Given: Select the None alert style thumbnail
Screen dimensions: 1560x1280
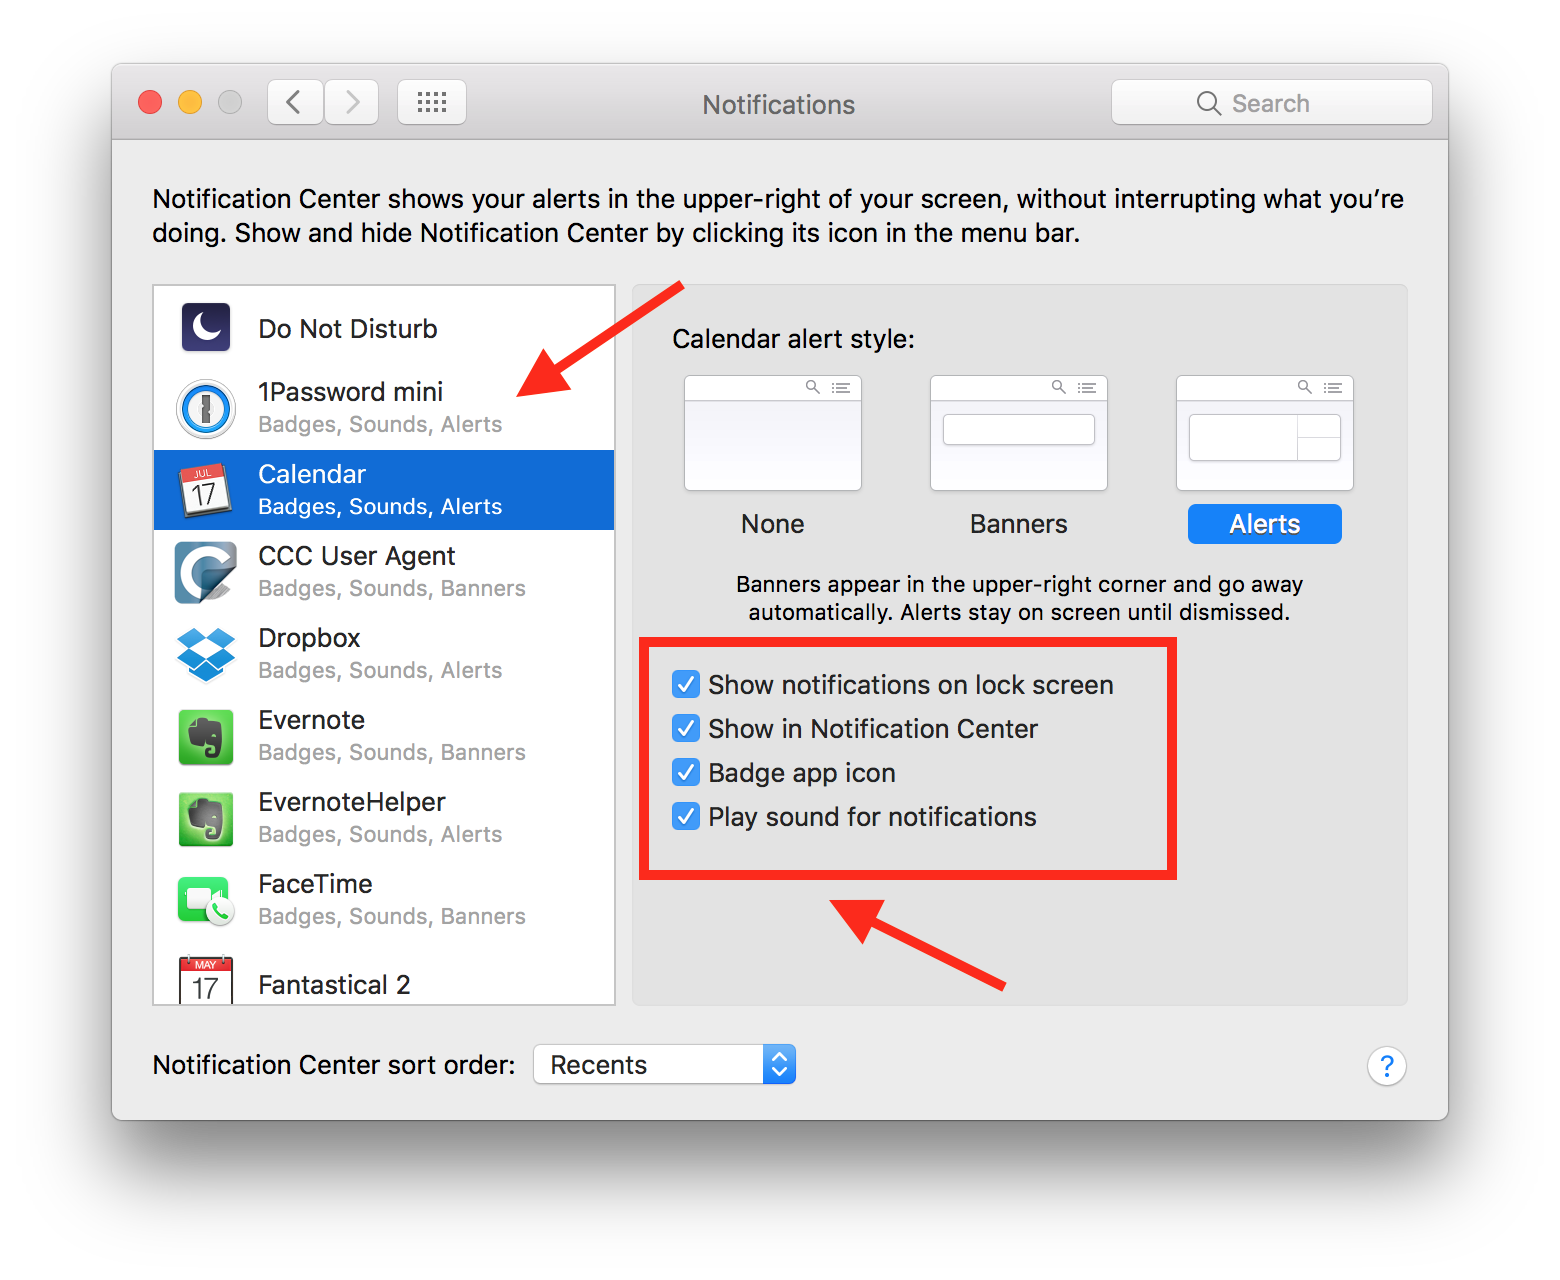Looking at the screenshot, I should [773, 433].
